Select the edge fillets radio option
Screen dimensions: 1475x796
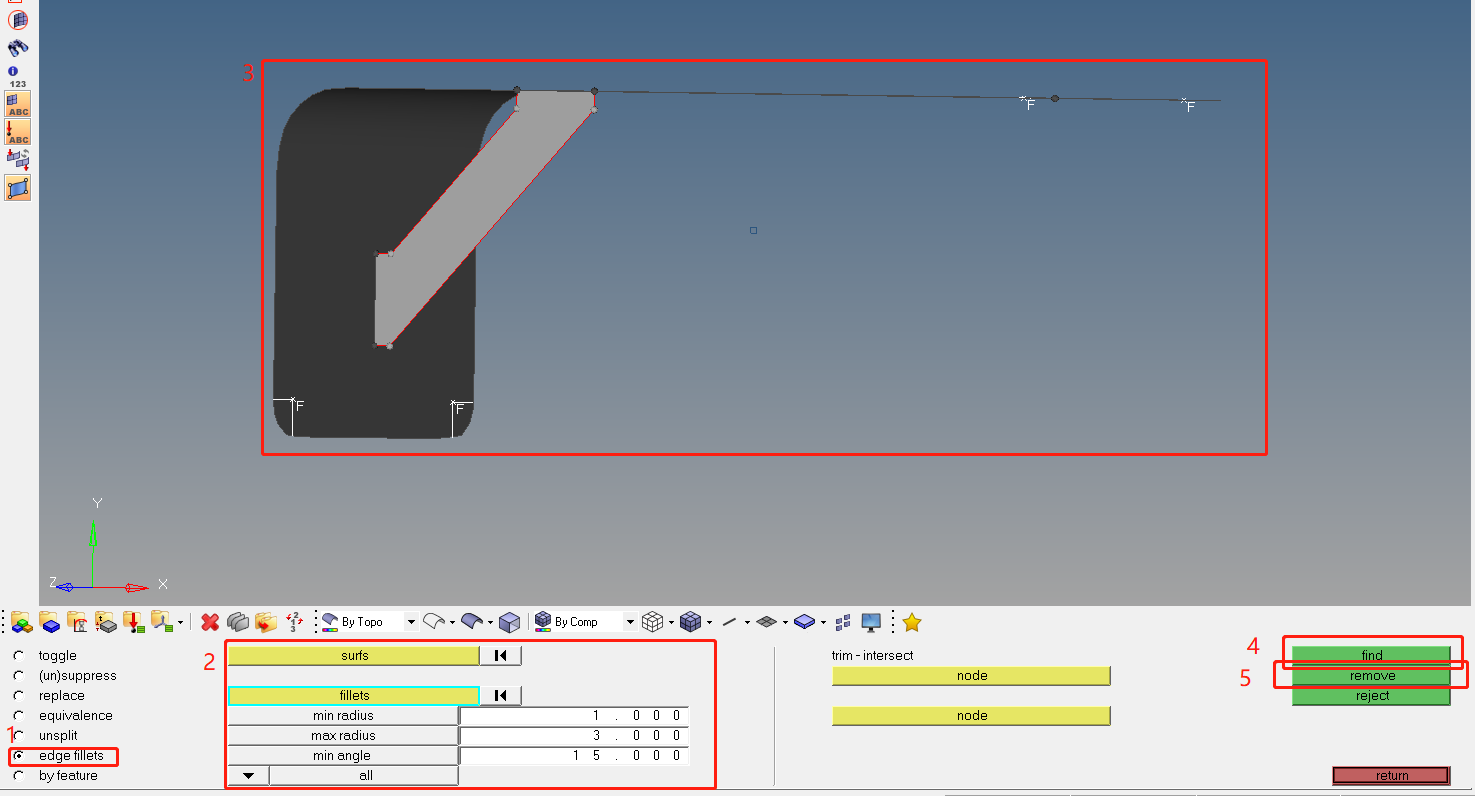click(x=18, y=756)
